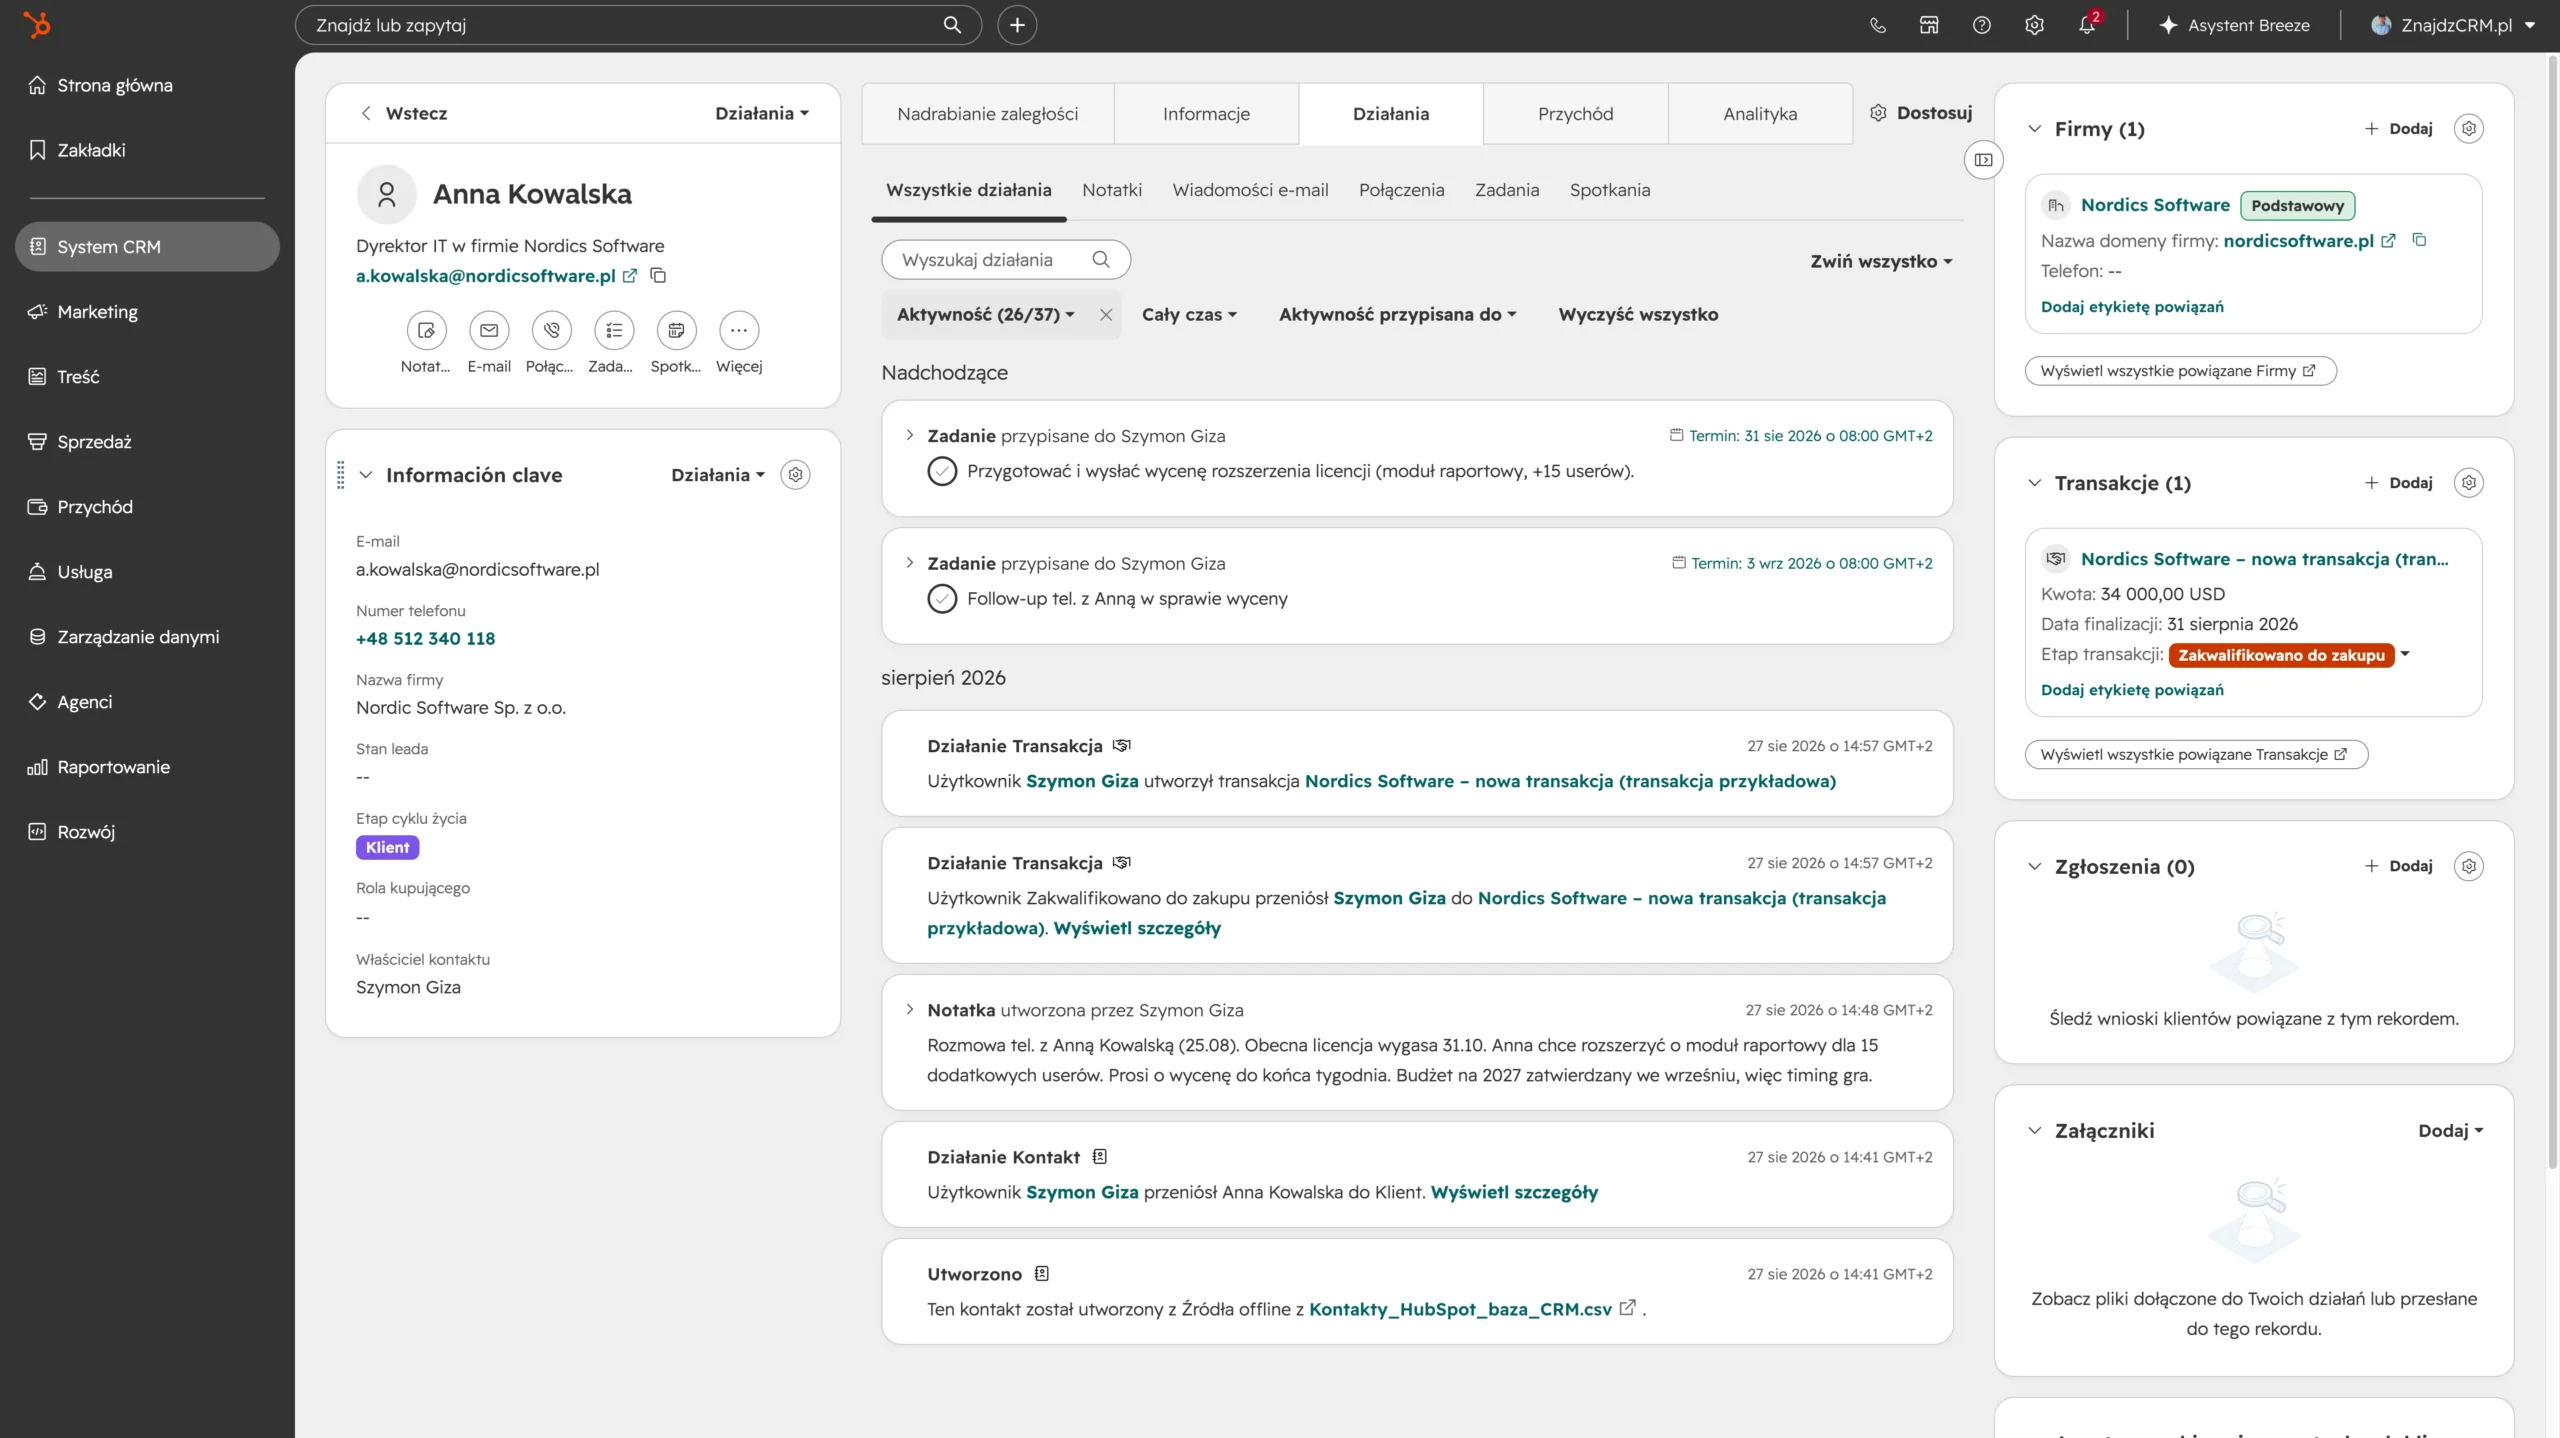
Task: Collapse the Załączniki panel
Action: 2034,1131
